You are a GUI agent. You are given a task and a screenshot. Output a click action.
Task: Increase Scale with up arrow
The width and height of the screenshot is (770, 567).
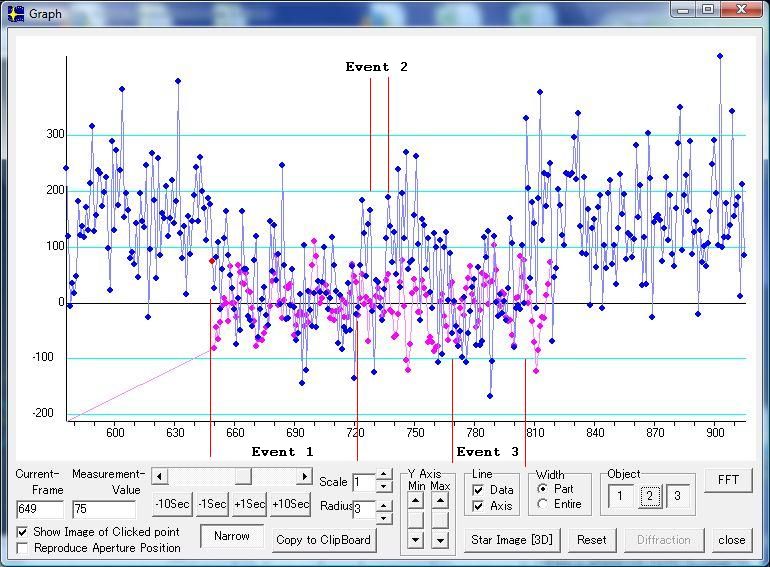coord(384,475)
